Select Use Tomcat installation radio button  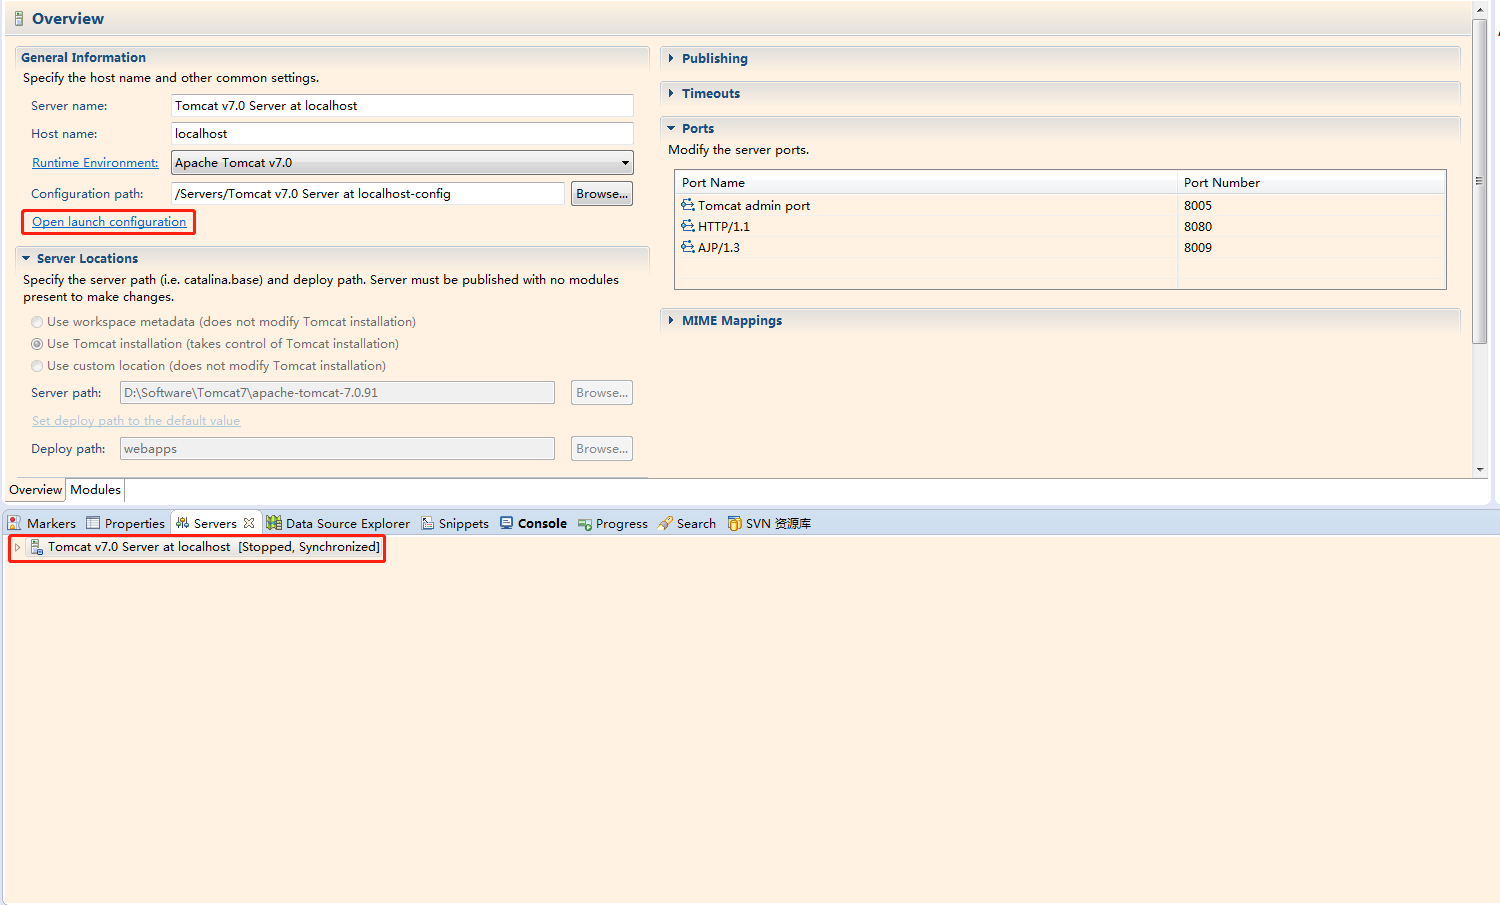(x=37, y=344)
